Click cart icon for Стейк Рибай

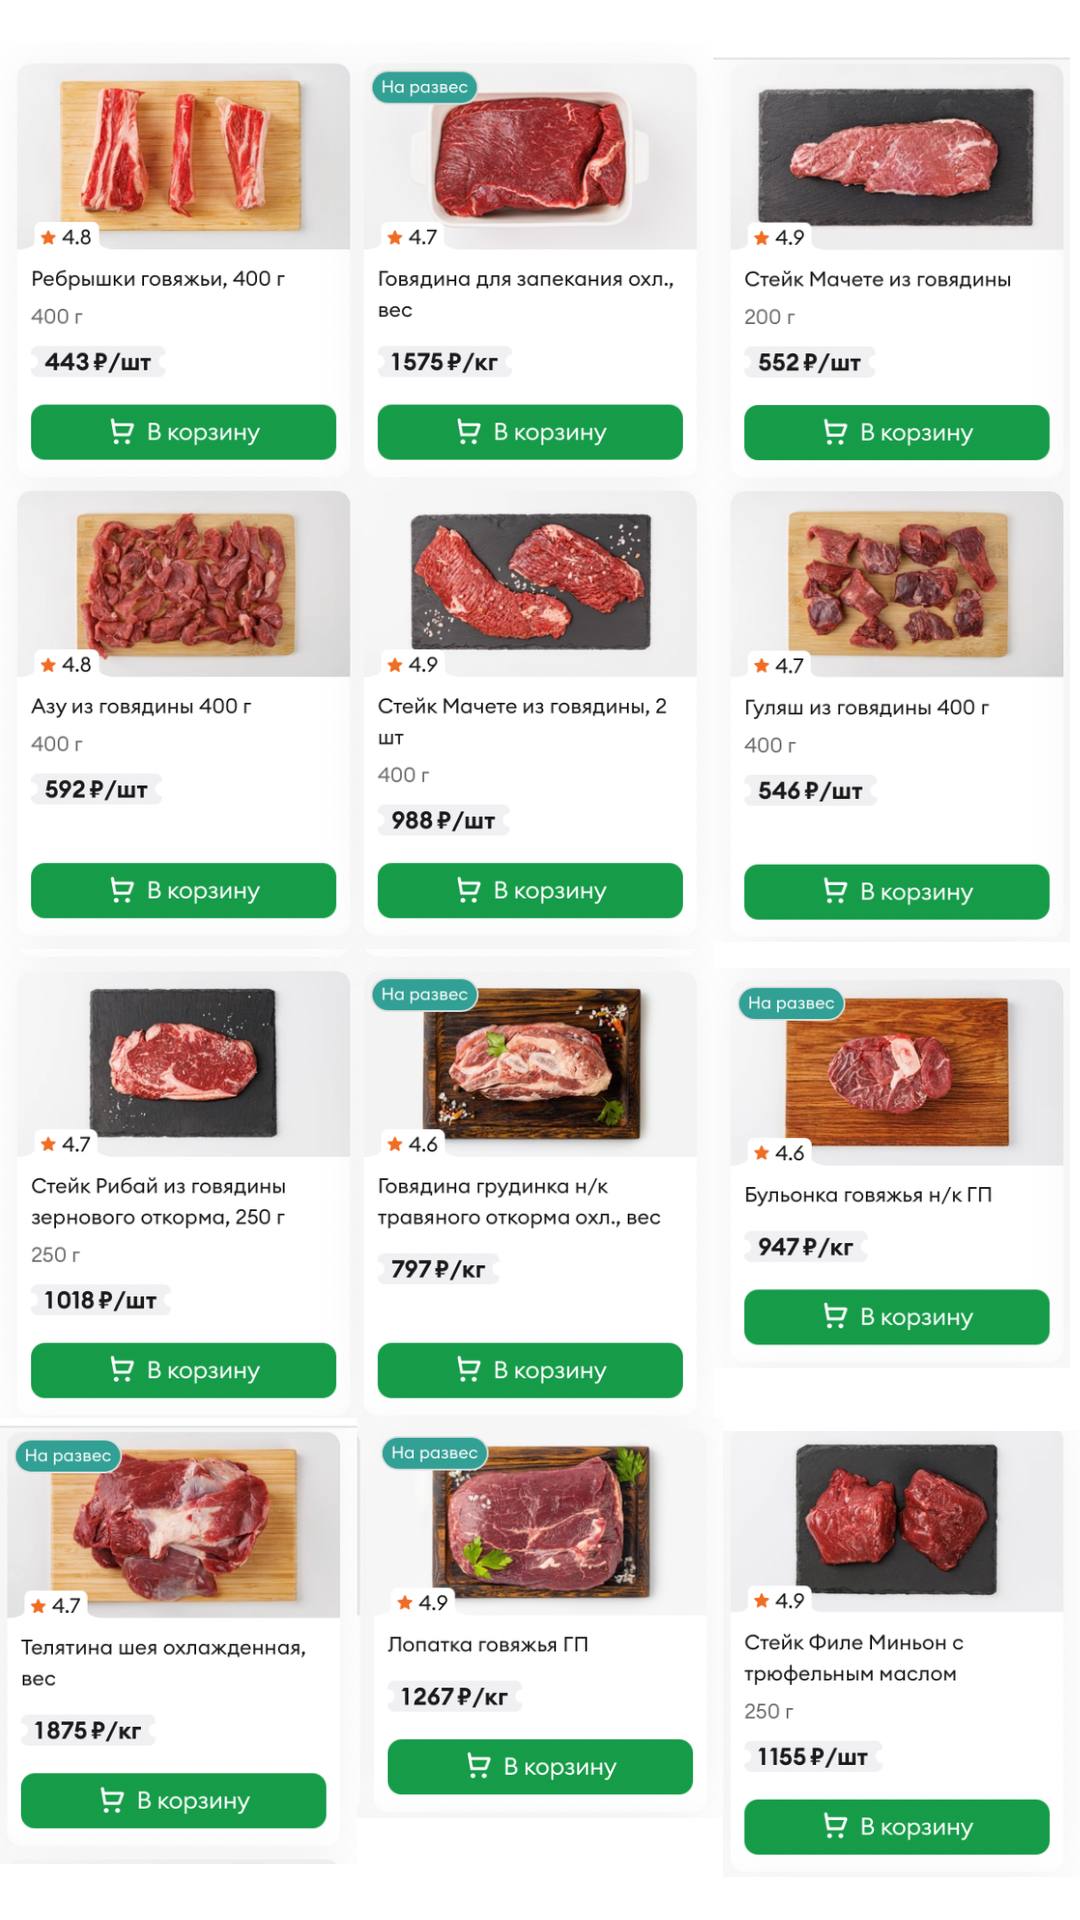coord(121,1370)
